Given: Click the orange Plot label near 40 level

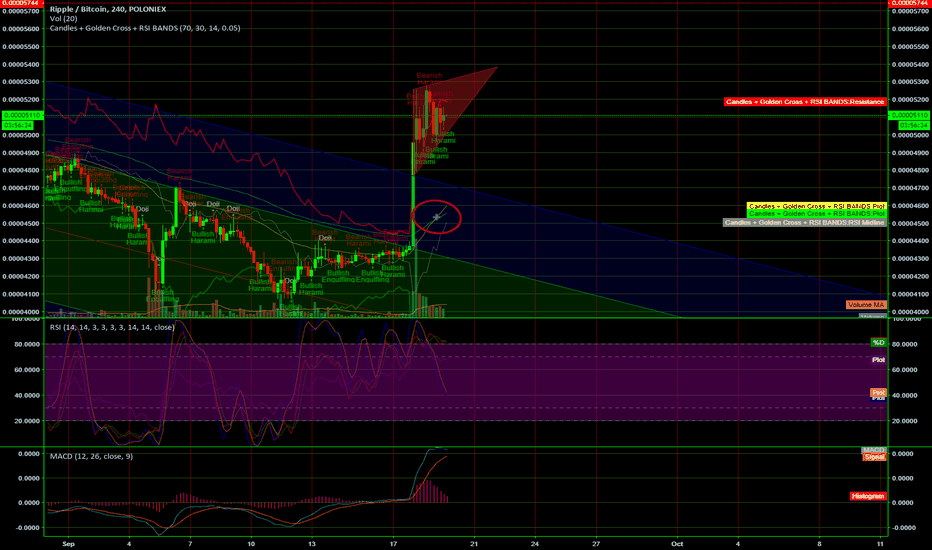Looking at the screenshot, I should [878, 392].
